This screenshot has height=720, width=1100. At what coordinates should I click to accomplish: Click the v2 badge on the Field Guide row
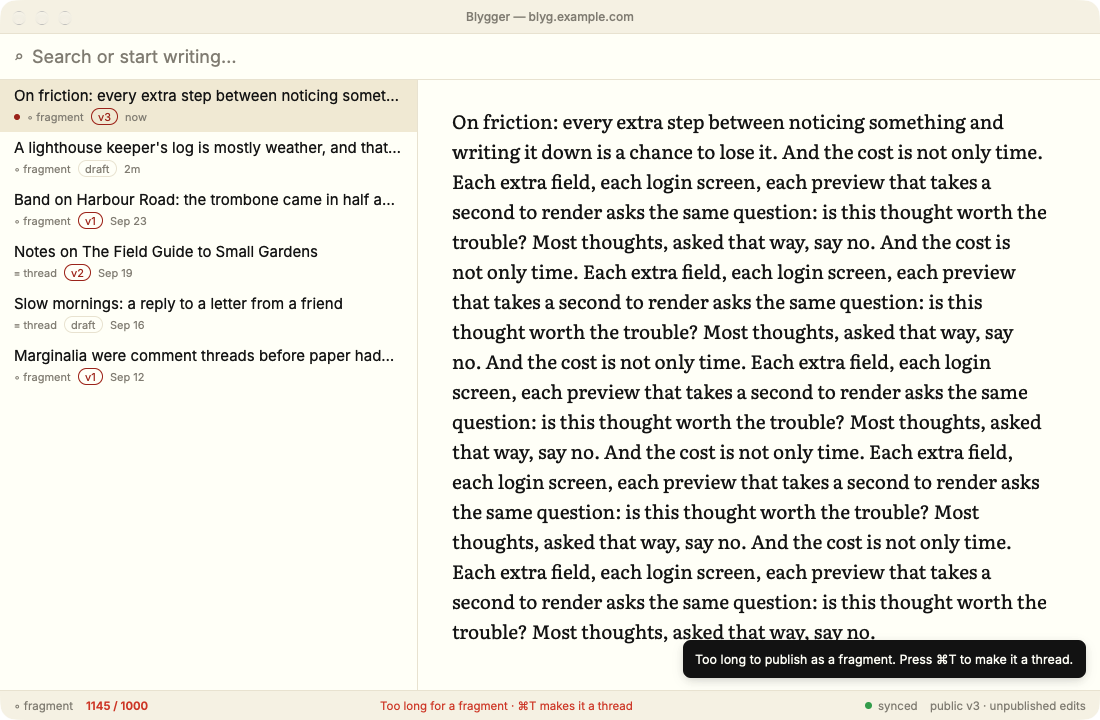pos(77,273)
